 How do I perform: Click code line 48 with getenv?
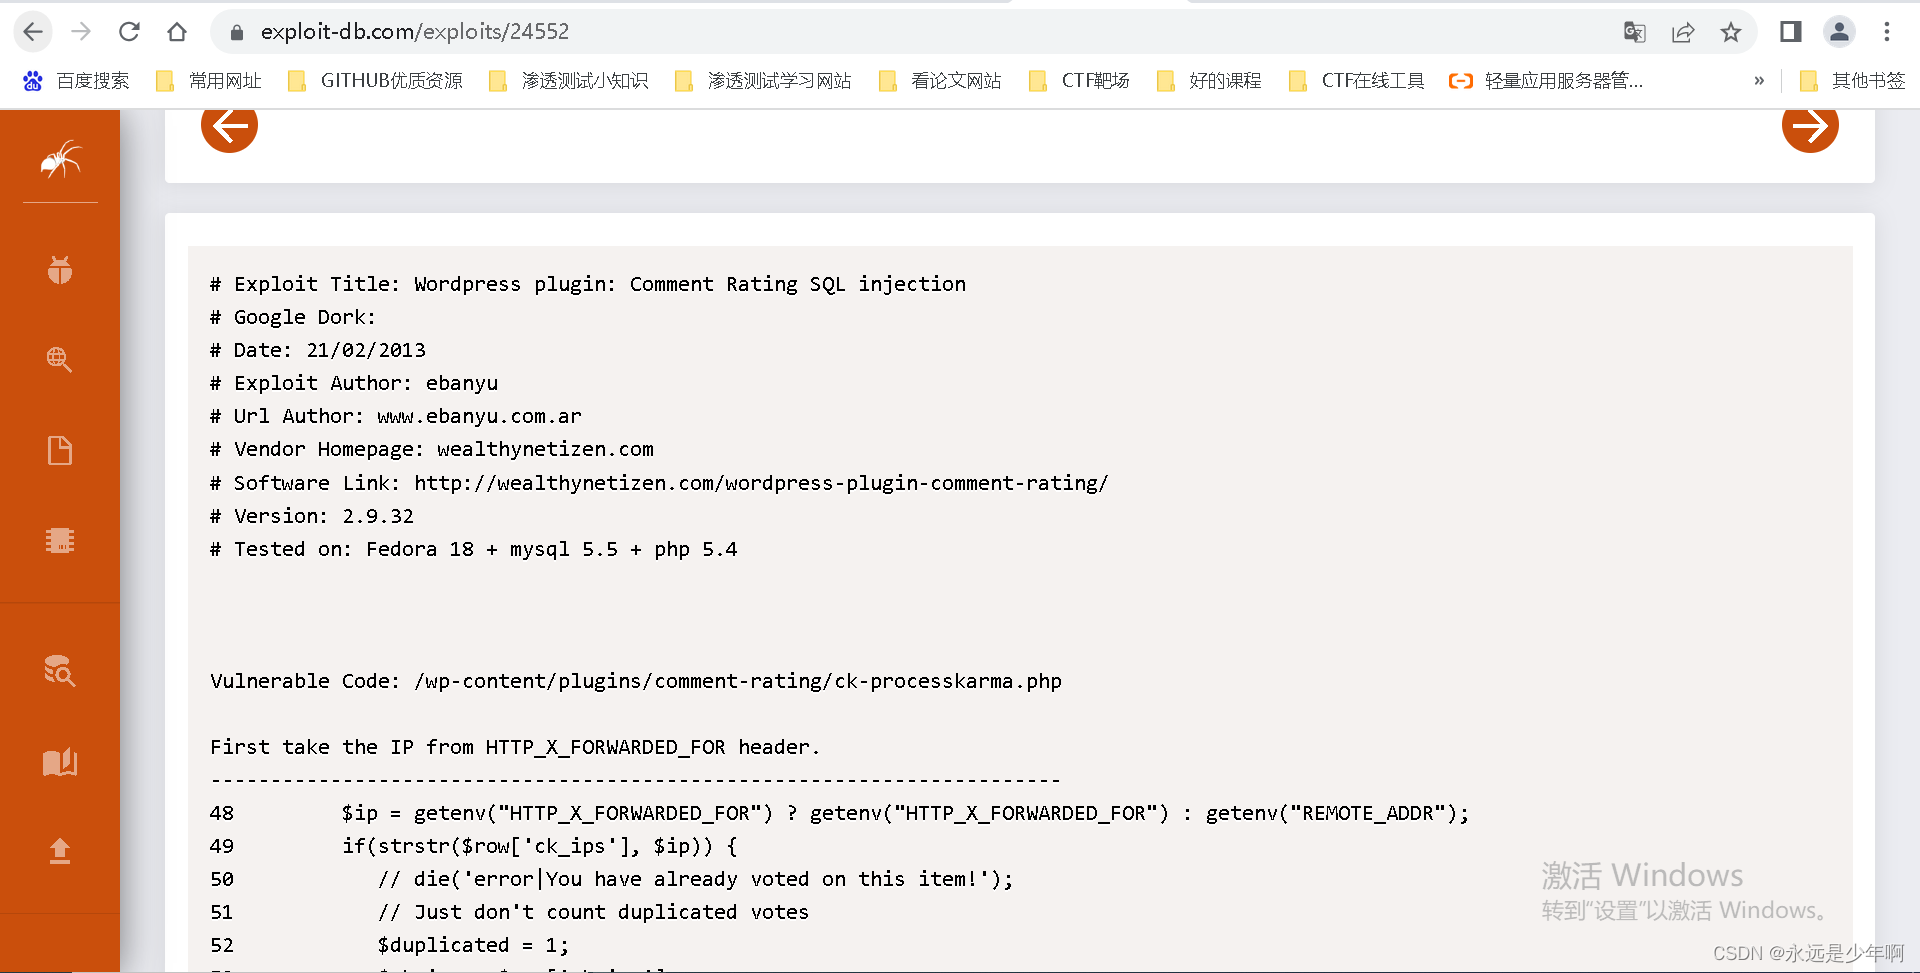pos(840,813)
